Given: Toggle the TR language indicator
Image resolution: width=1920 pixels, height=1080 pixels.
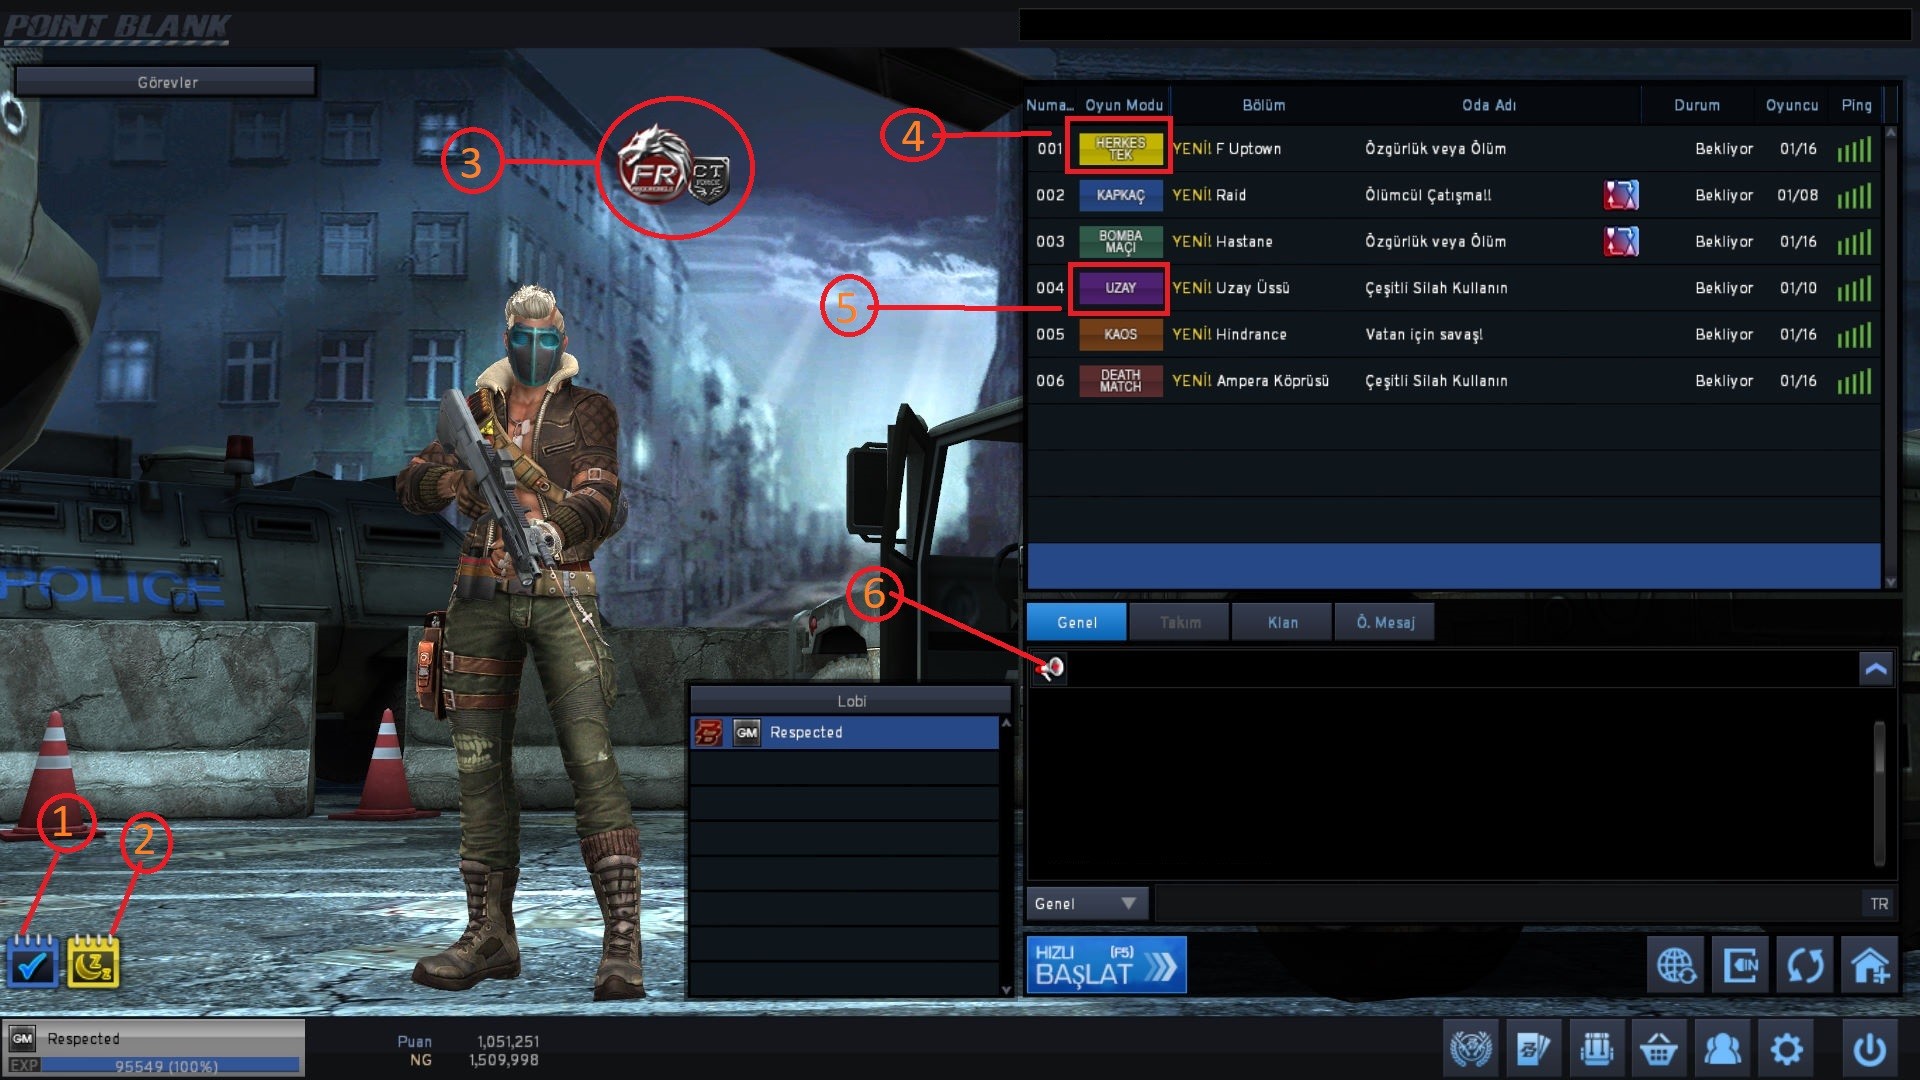Looking at the screenshot, I should [x=1879, y=904].
